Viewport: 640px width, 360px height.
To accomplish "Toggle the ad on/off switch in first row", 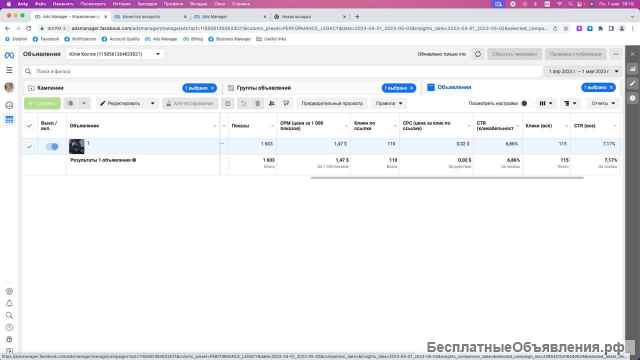I will click(52, 147).
